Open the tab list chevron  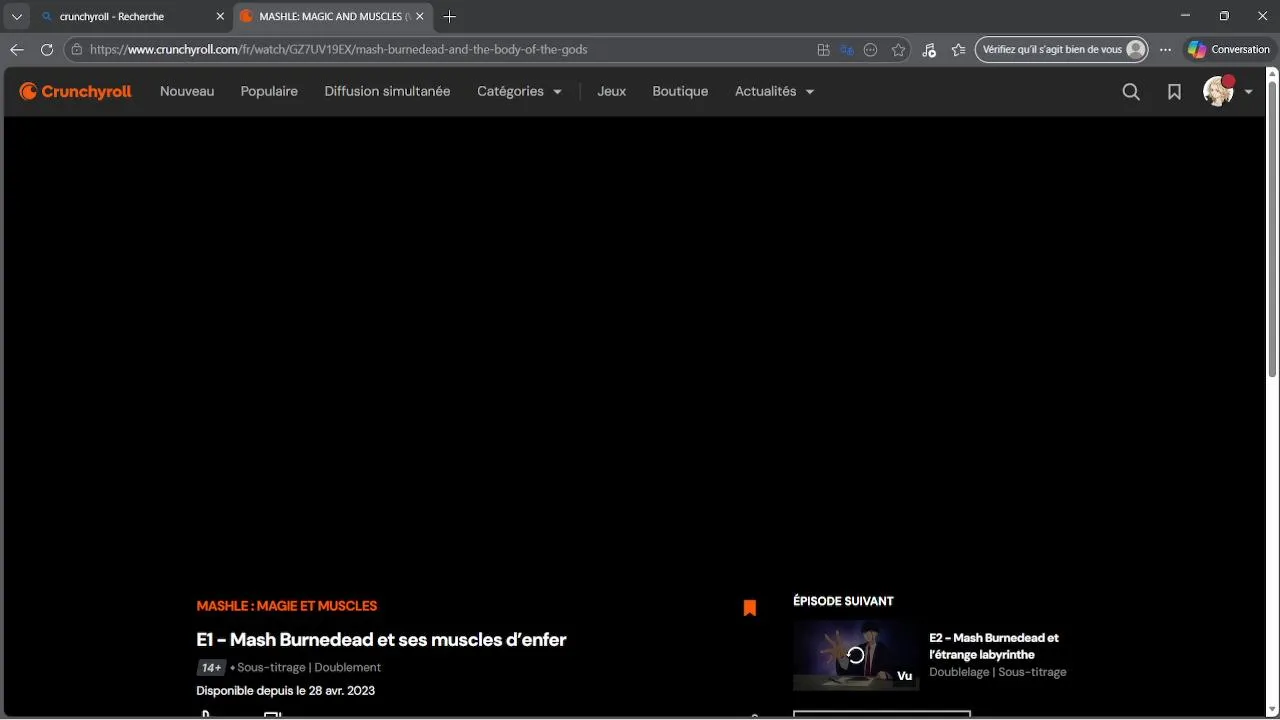(16, 16)
